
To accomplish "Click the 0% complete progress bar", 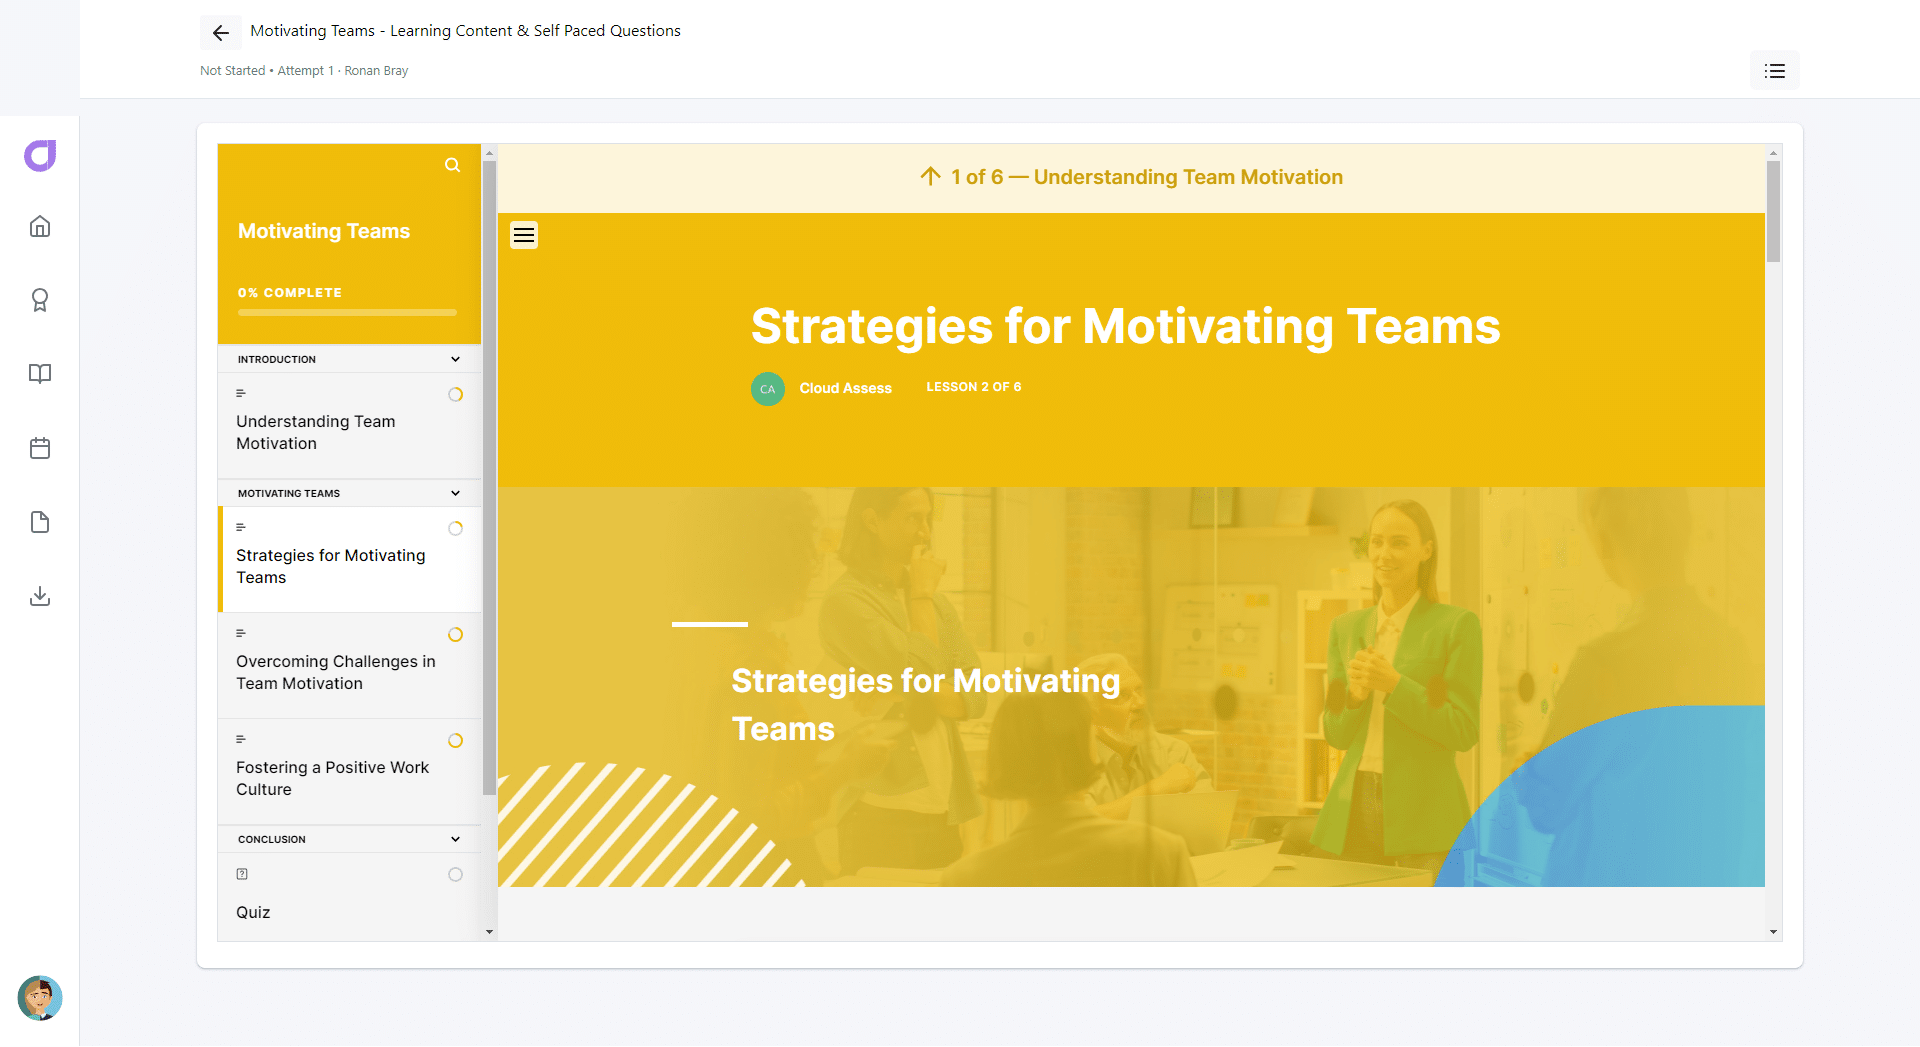I will 347,313.
